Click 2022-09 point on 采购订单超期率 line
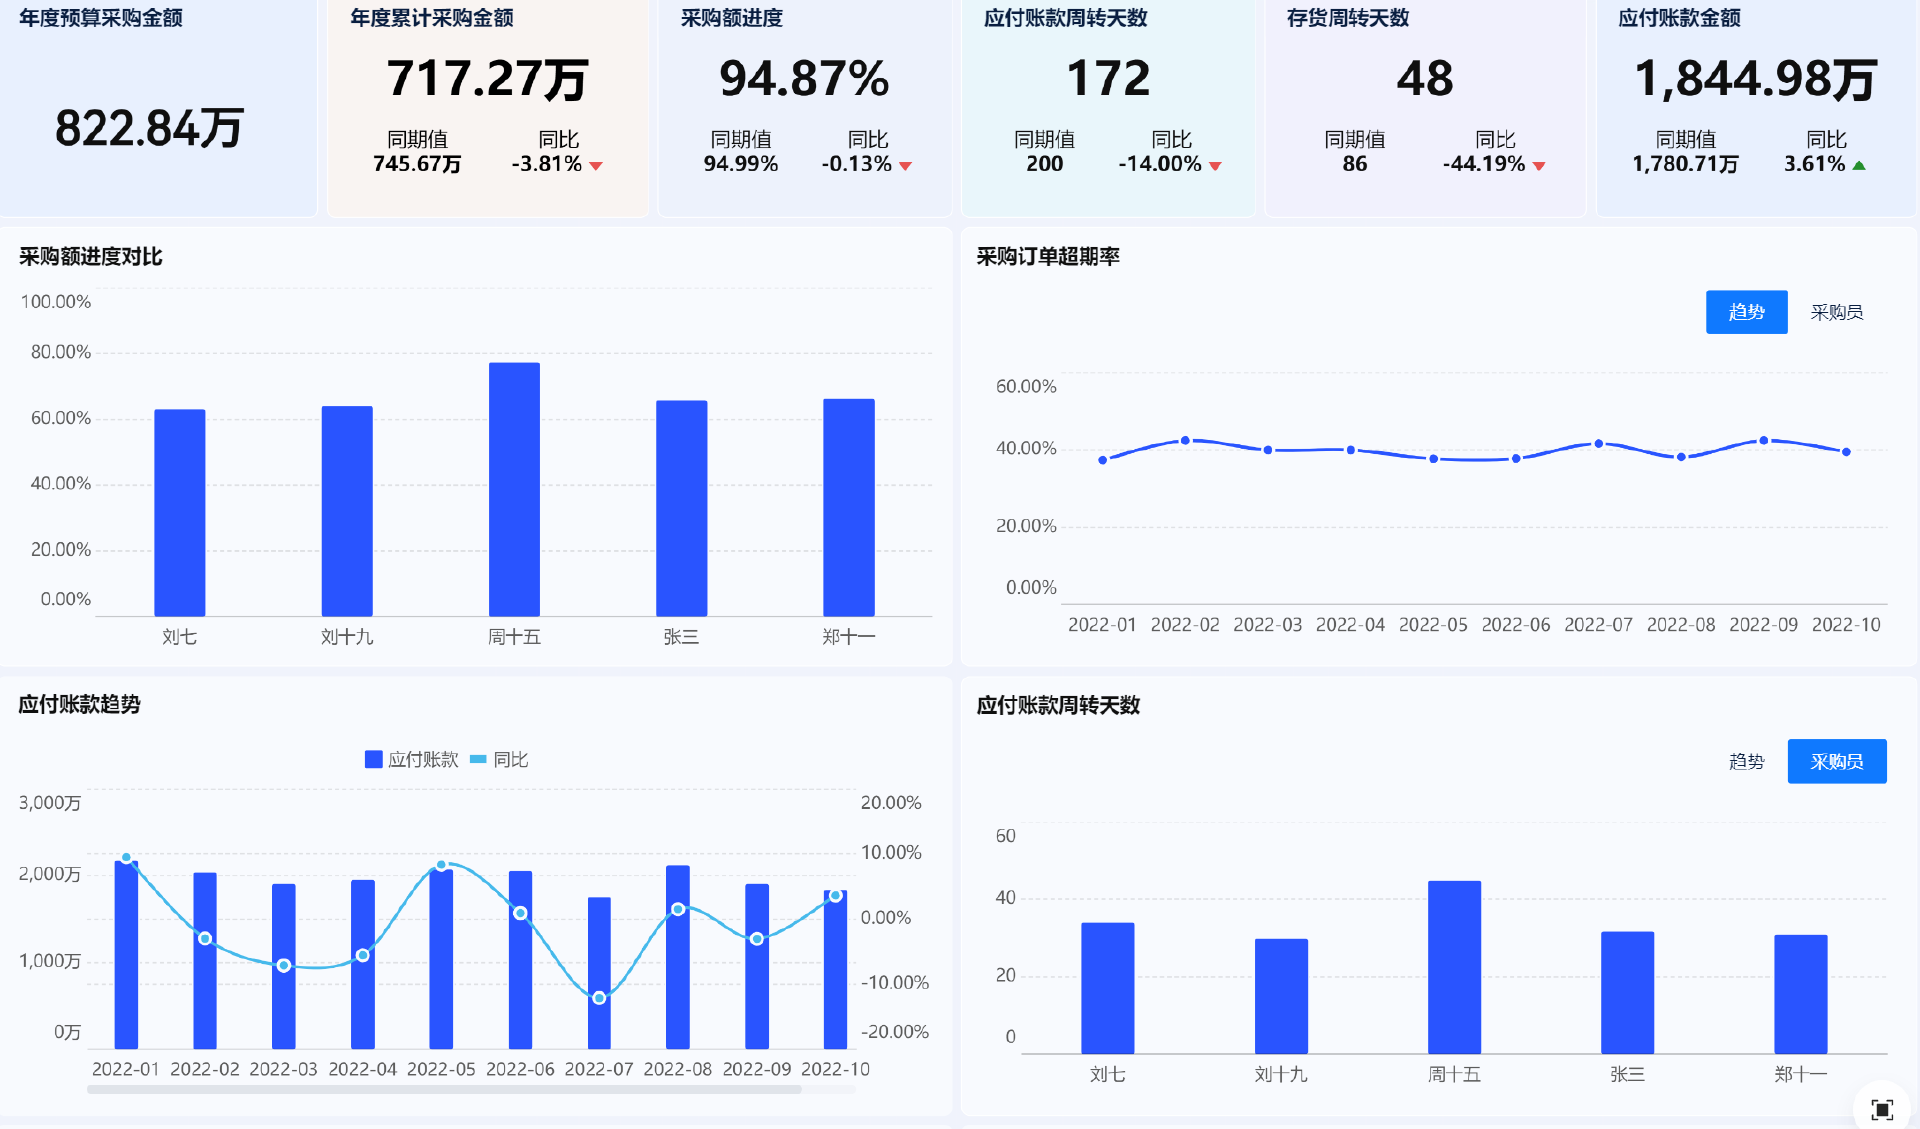 coord(1764,441)
